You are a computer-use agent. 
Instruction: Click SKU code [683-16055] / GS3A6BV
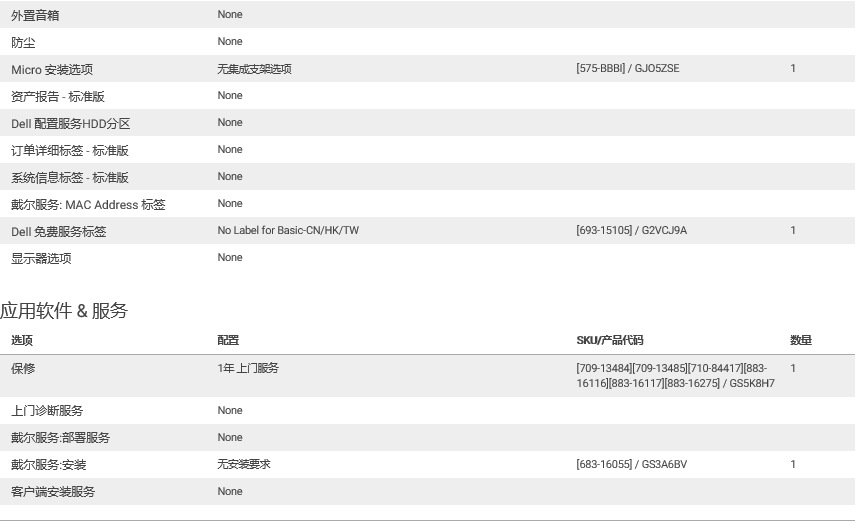click(x=631, y=465)
